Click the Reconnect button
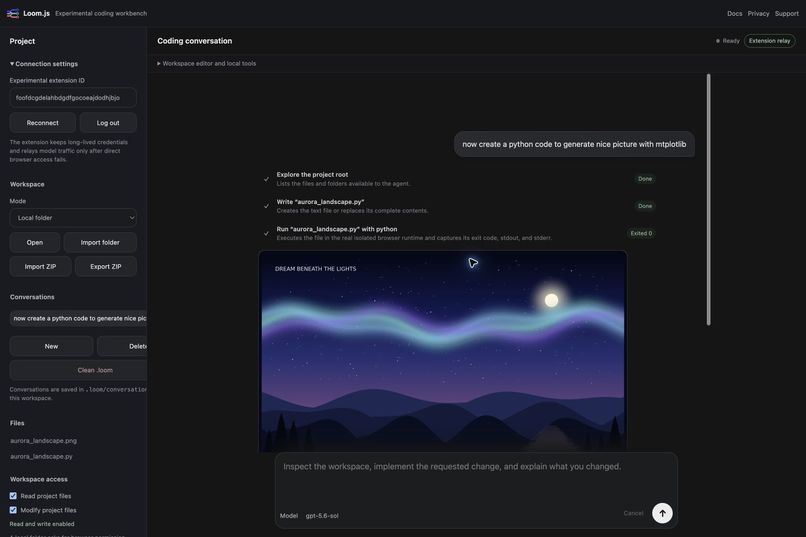 point(43,123)
